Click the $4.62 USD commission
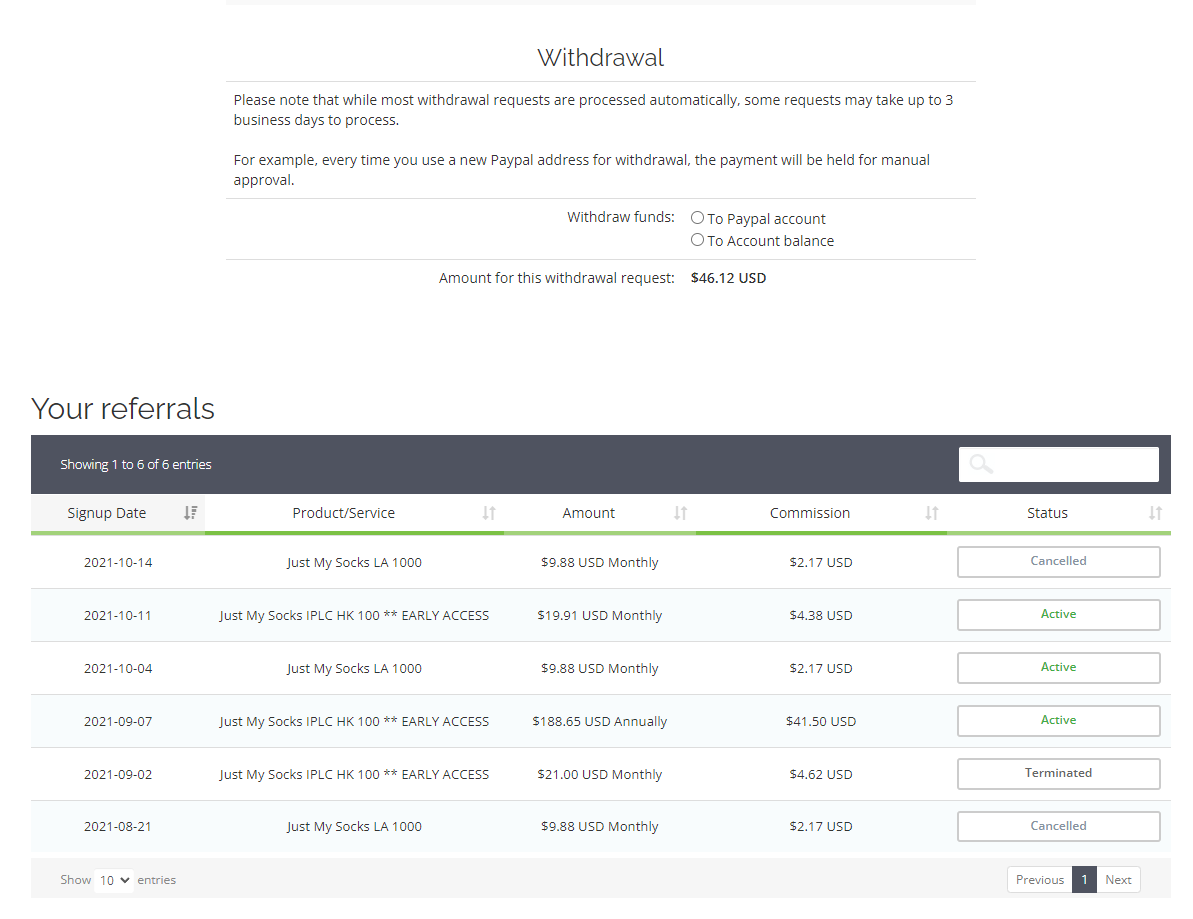1193x919 pixels. [821, 774]
